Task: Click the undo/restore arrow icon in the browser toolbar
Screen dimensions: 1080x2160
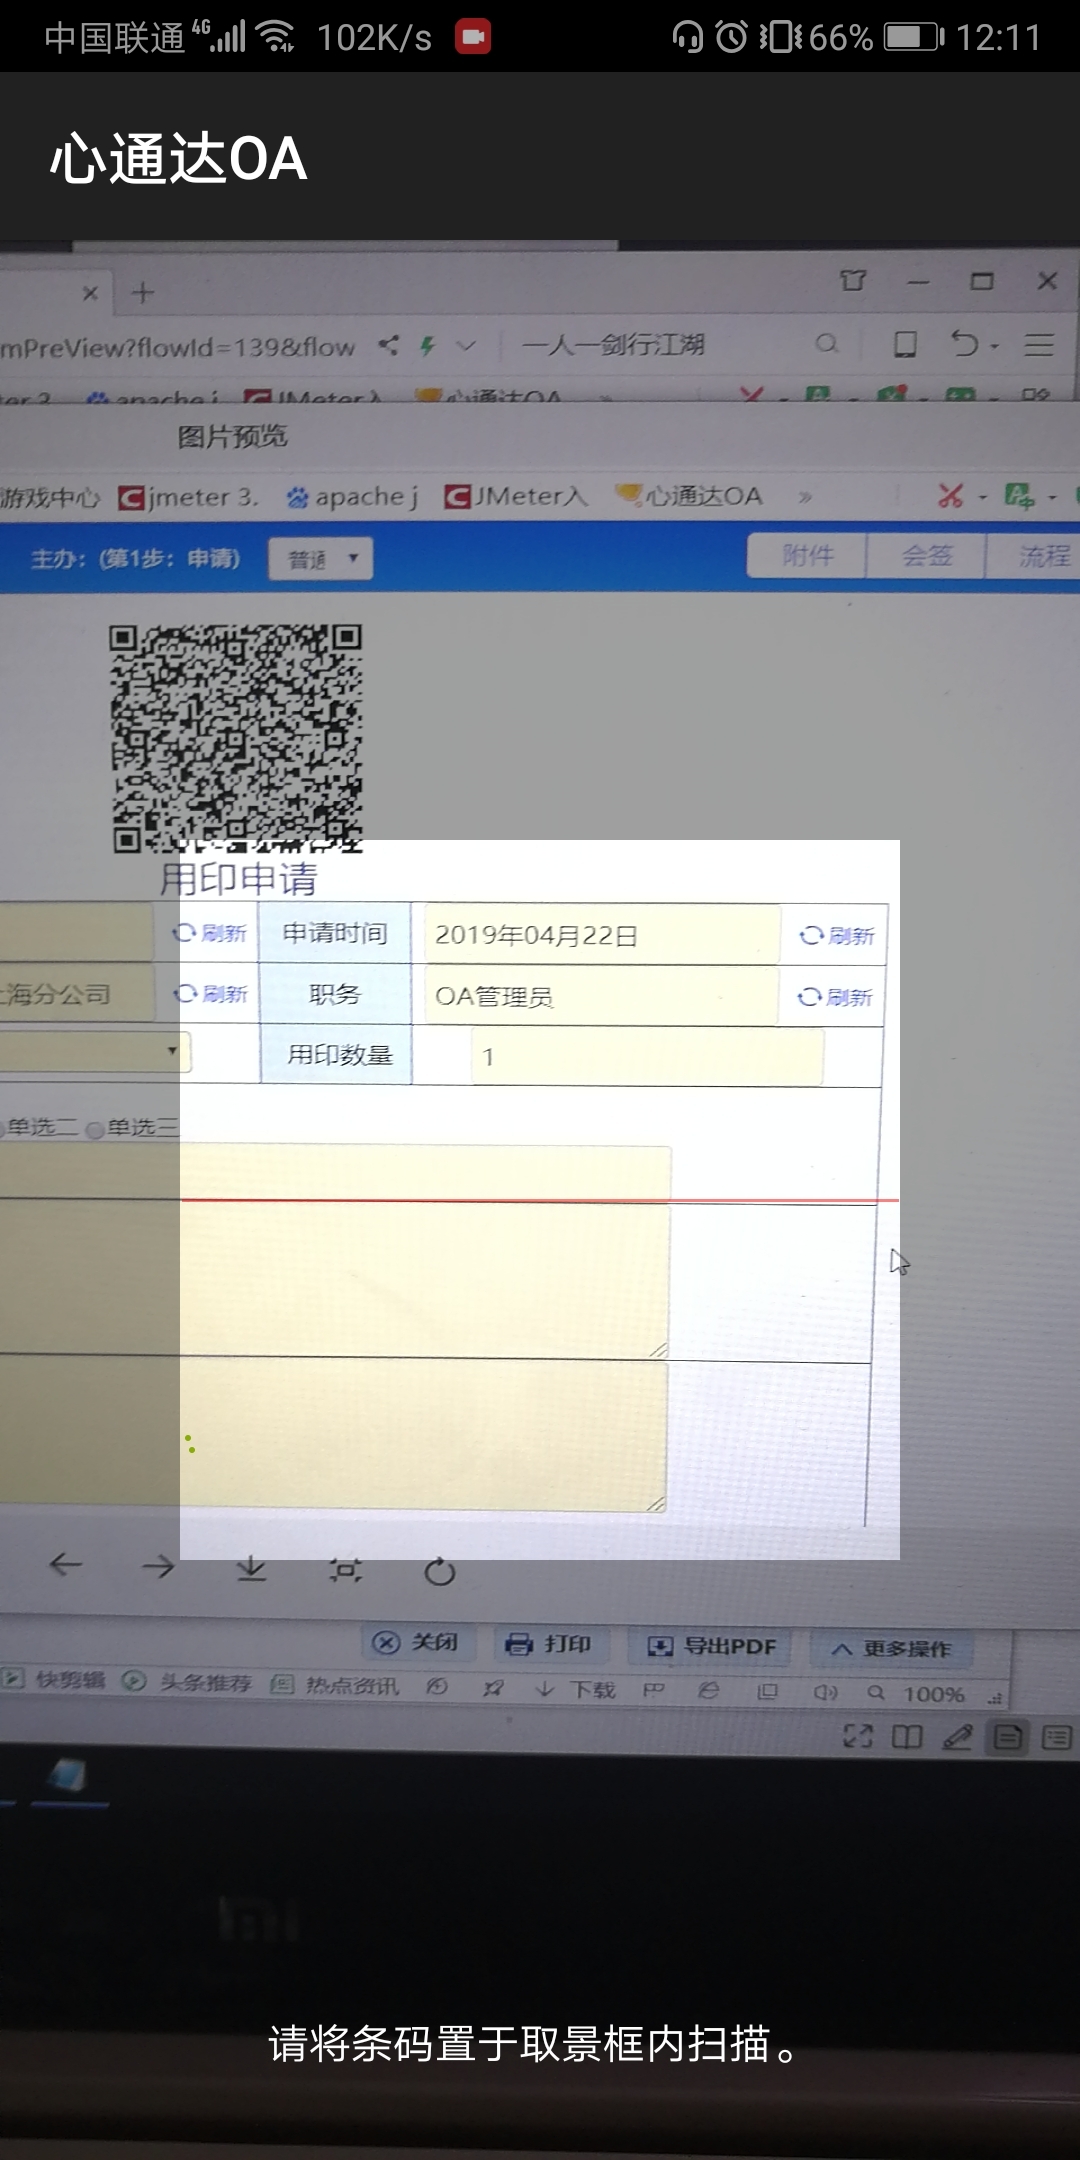Action: (x=965, y=344)
